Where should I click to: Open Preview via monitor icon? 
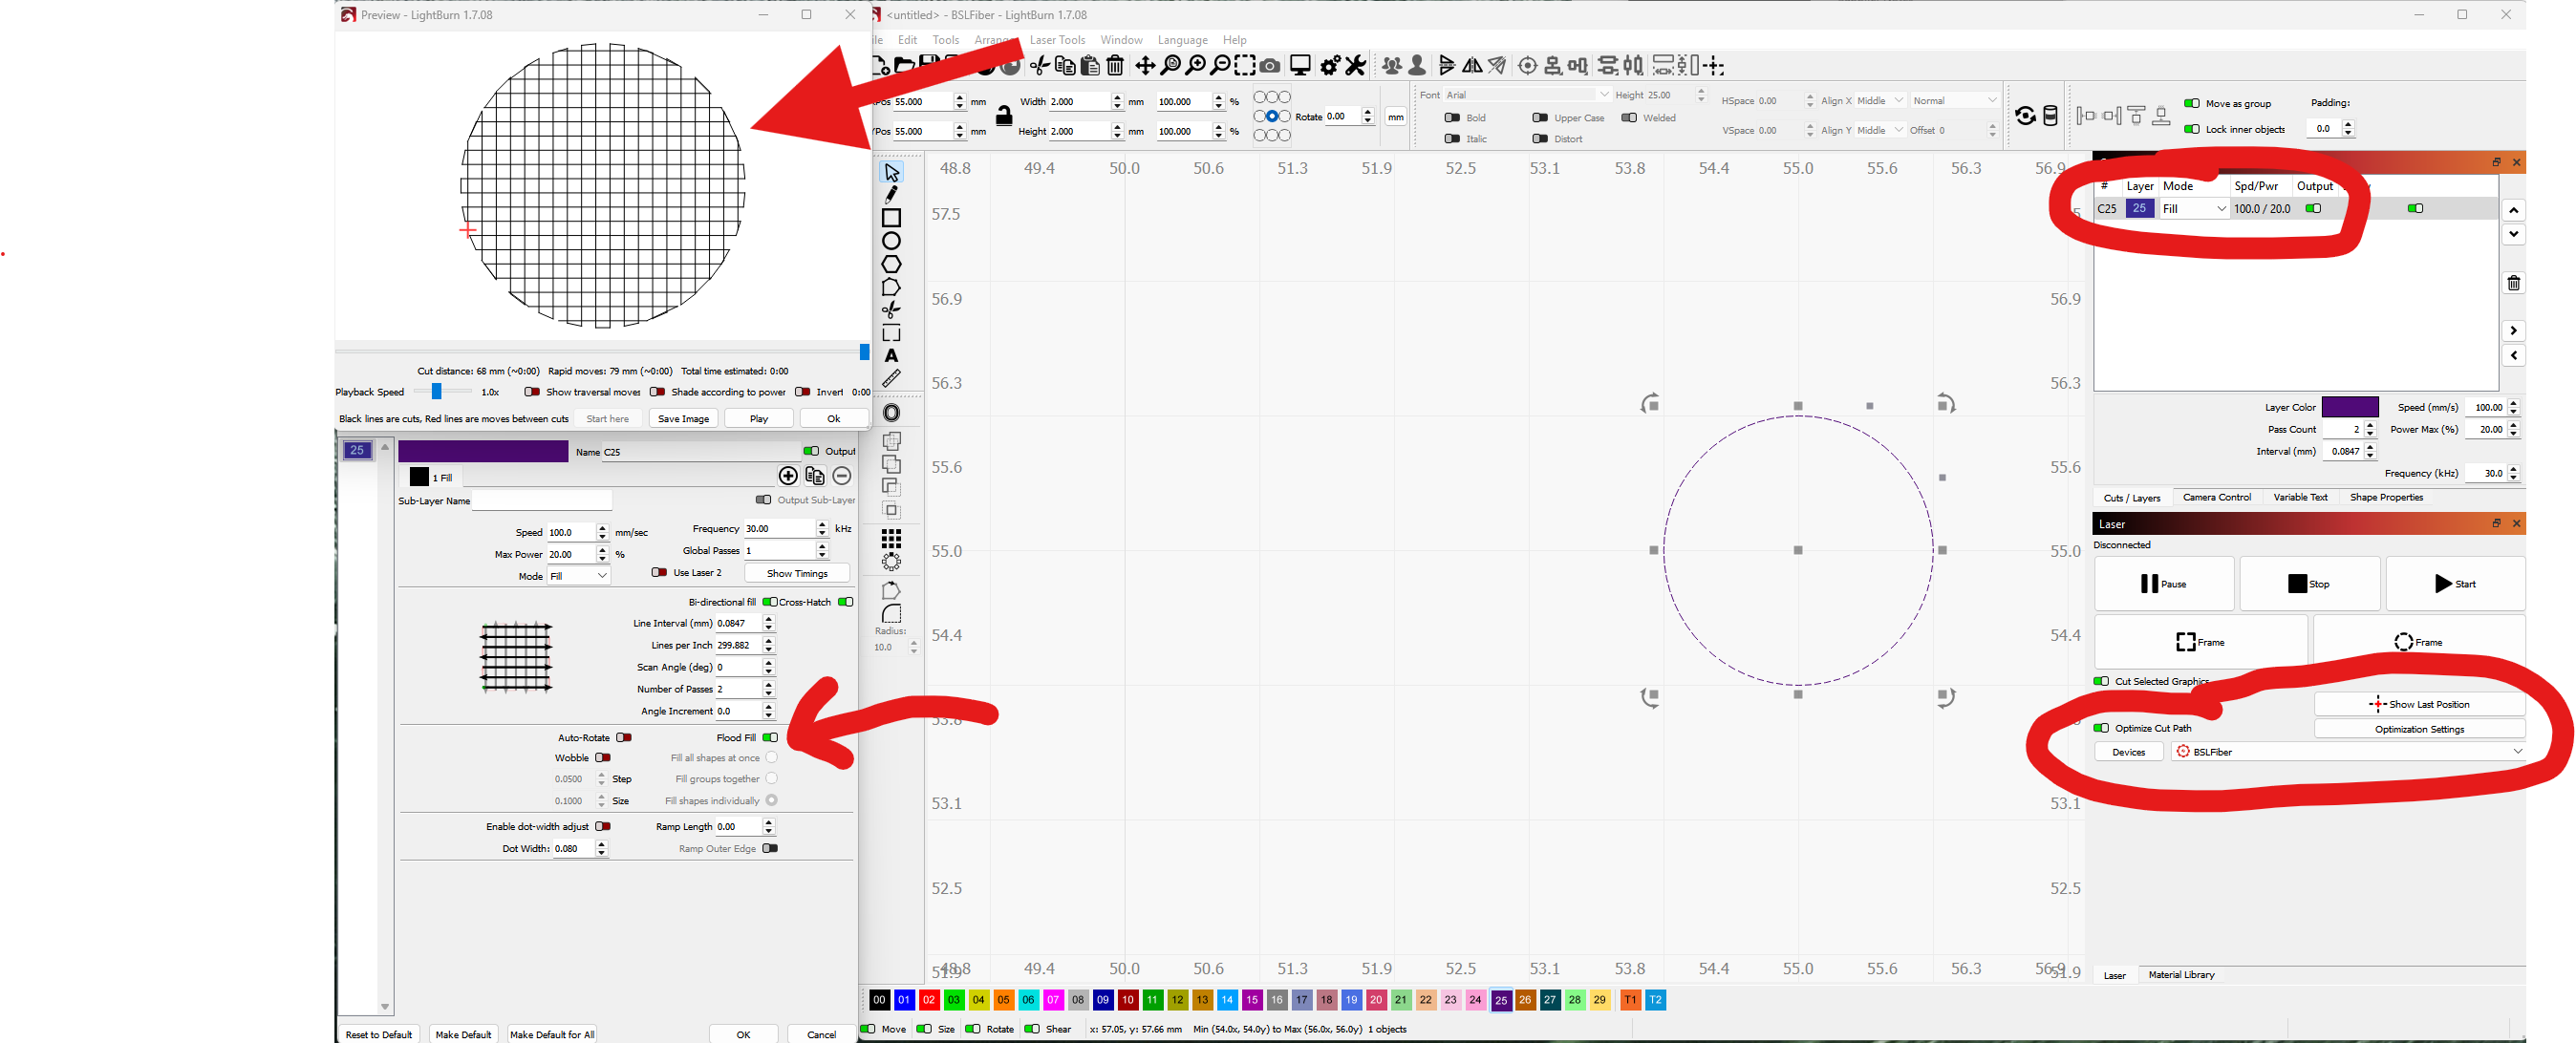[1300, 66]
